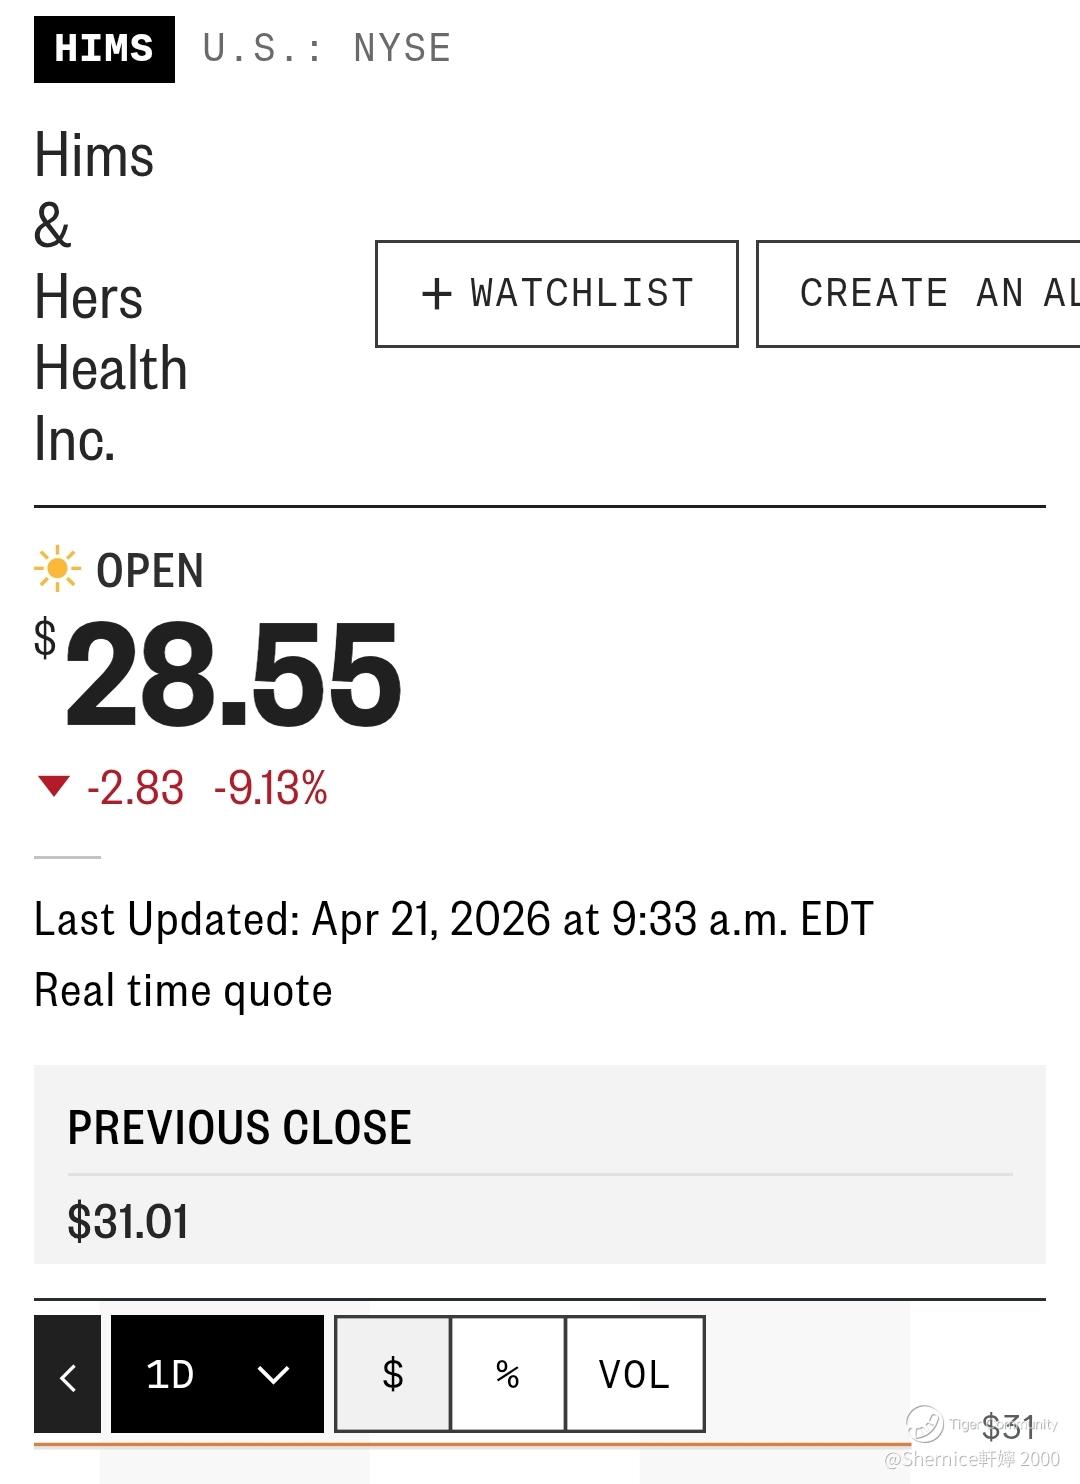Click the red down-triangle change indicator
Image resolution: width=1080 pixels, height=1484 pixels.
click(53, 787)
